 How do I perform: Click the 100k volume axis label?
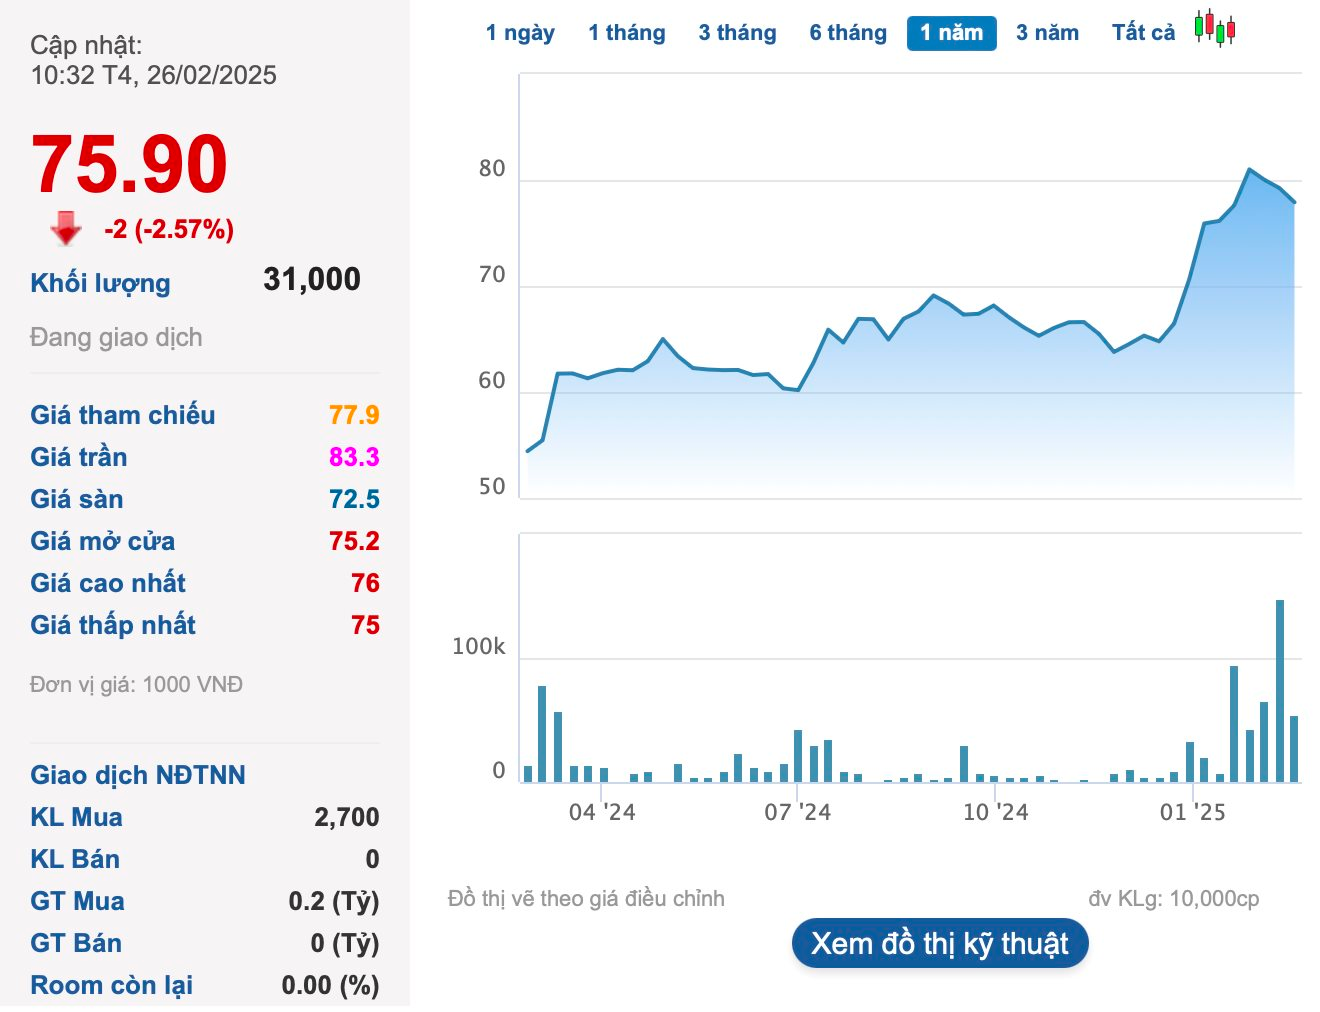pos(478,647)
